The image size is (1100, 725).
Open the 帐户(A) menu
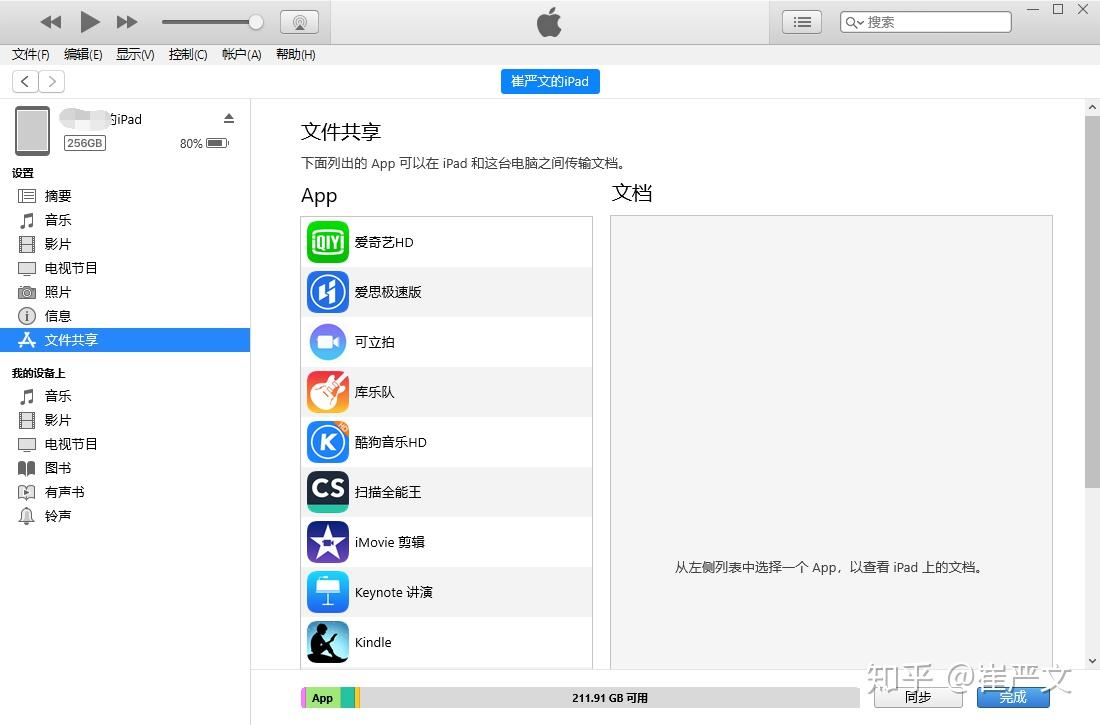coord(241,55)
